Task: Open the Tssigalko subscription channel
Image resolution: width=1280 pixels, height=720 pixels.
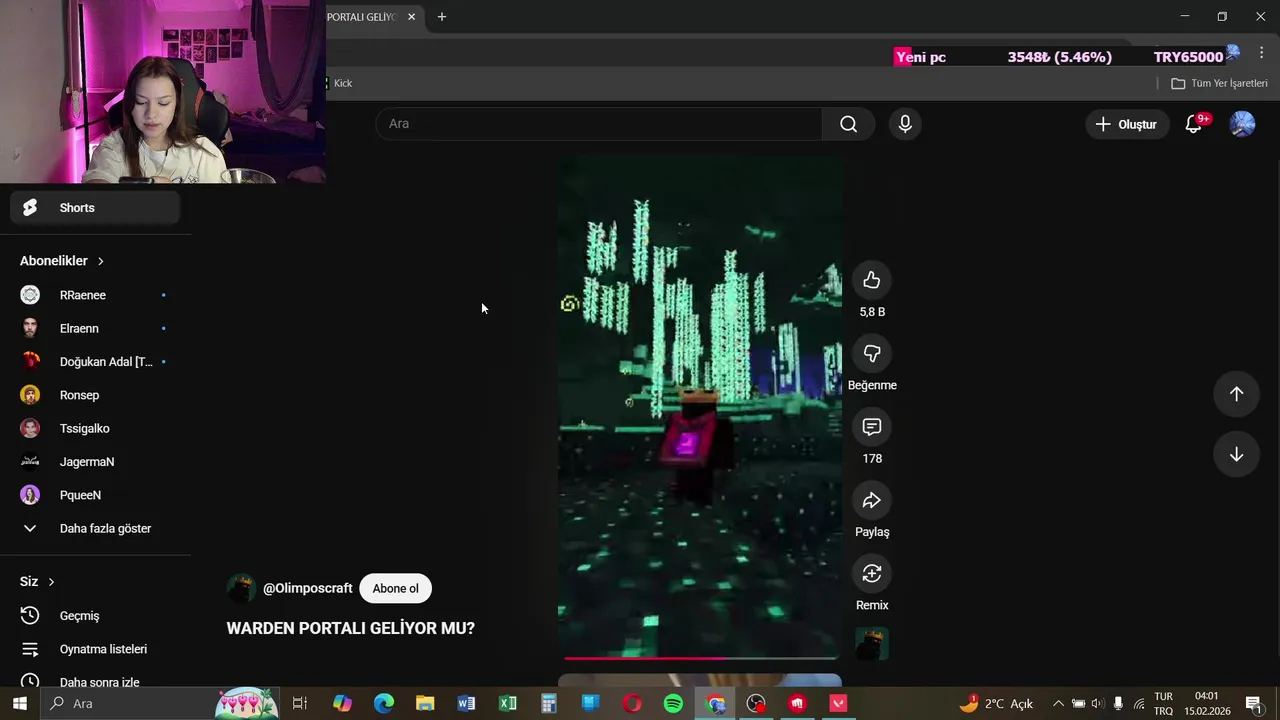Action: click(x=95, y=428)
